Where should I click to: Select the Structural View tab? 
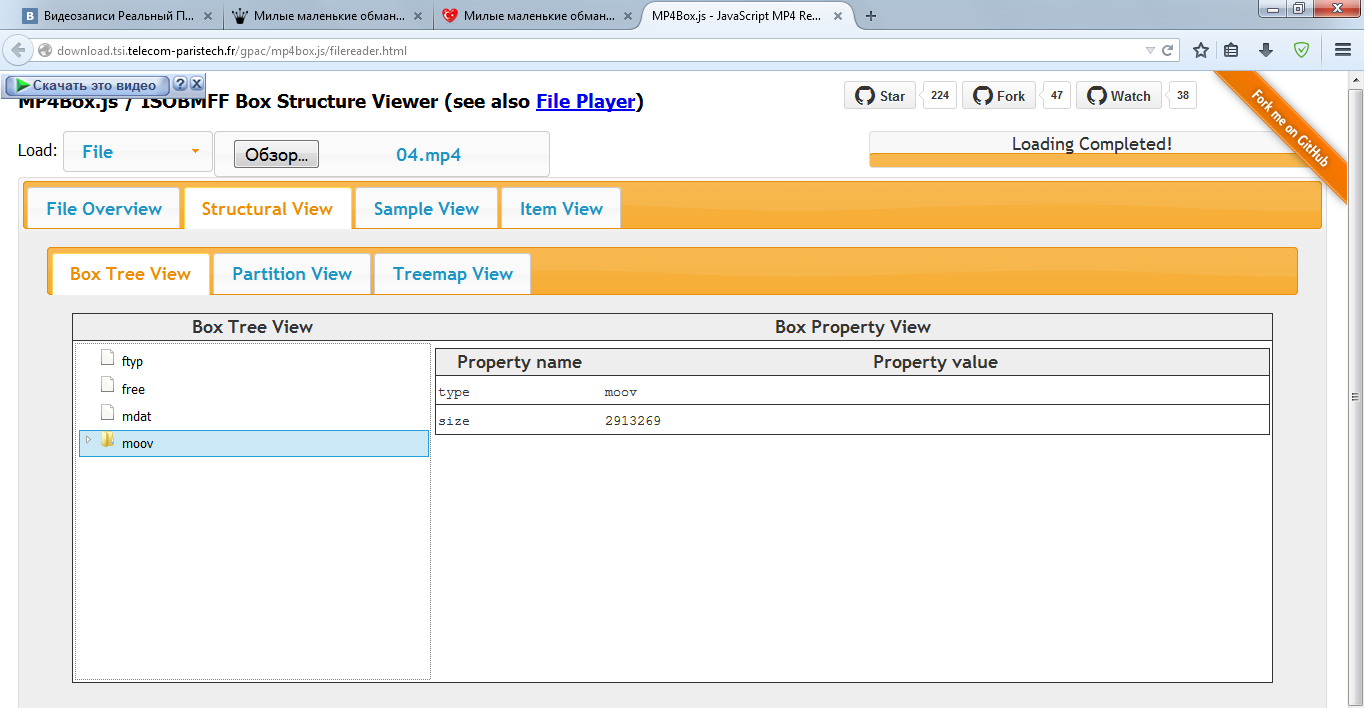pos(267,208)
